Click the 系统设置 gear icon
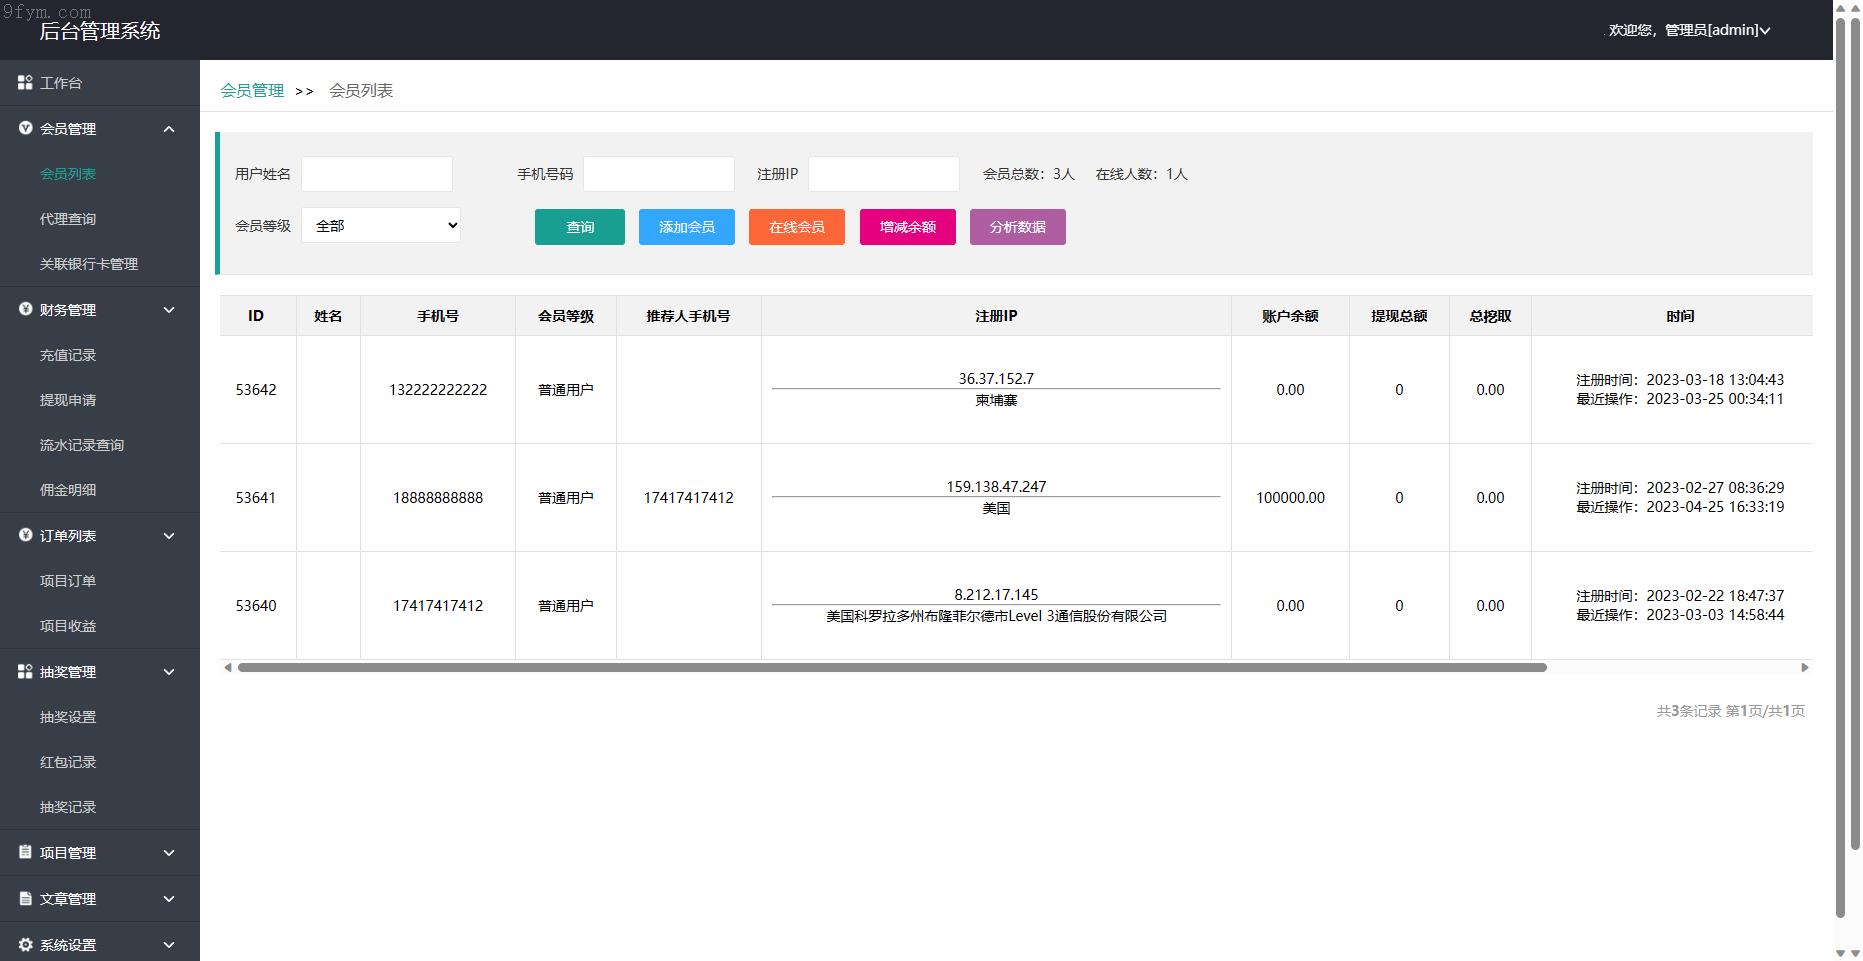 click(25, 944)
